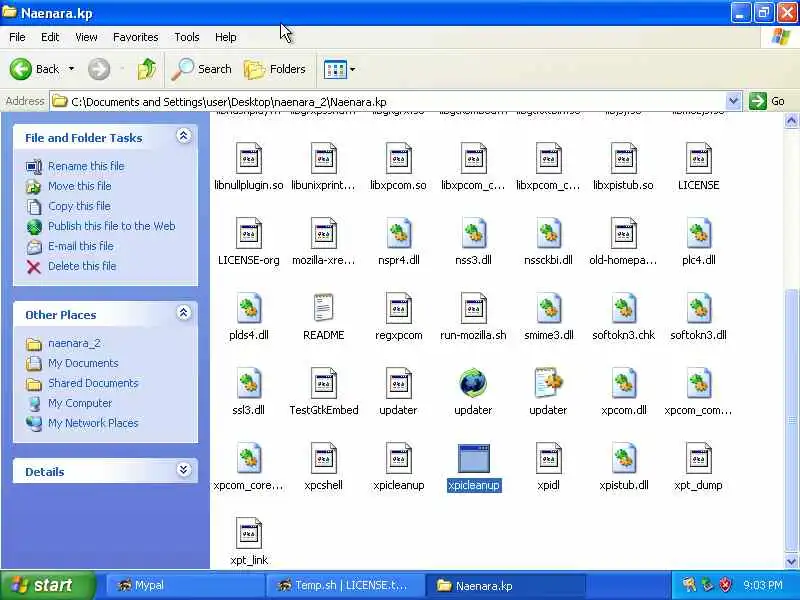Select the plds4.dll file icon
This screenshot has height=600, width=800.
(x=248, y=308)
